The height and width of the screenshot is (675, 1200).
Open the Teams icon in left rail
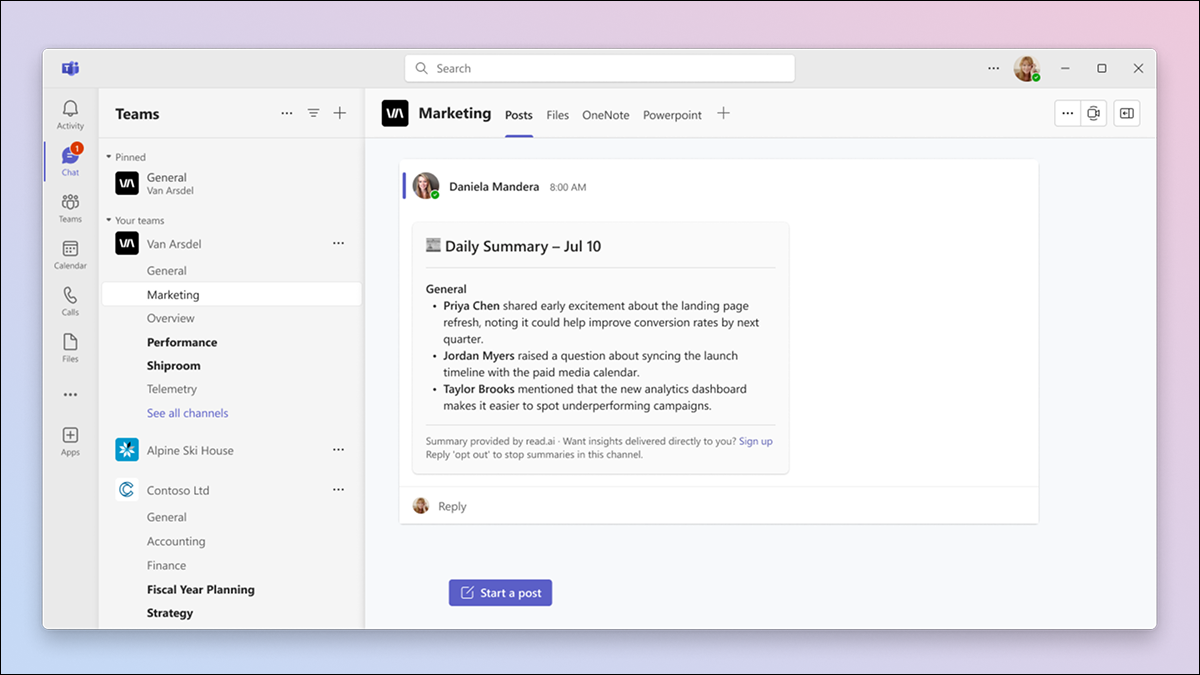coord(70,208)
